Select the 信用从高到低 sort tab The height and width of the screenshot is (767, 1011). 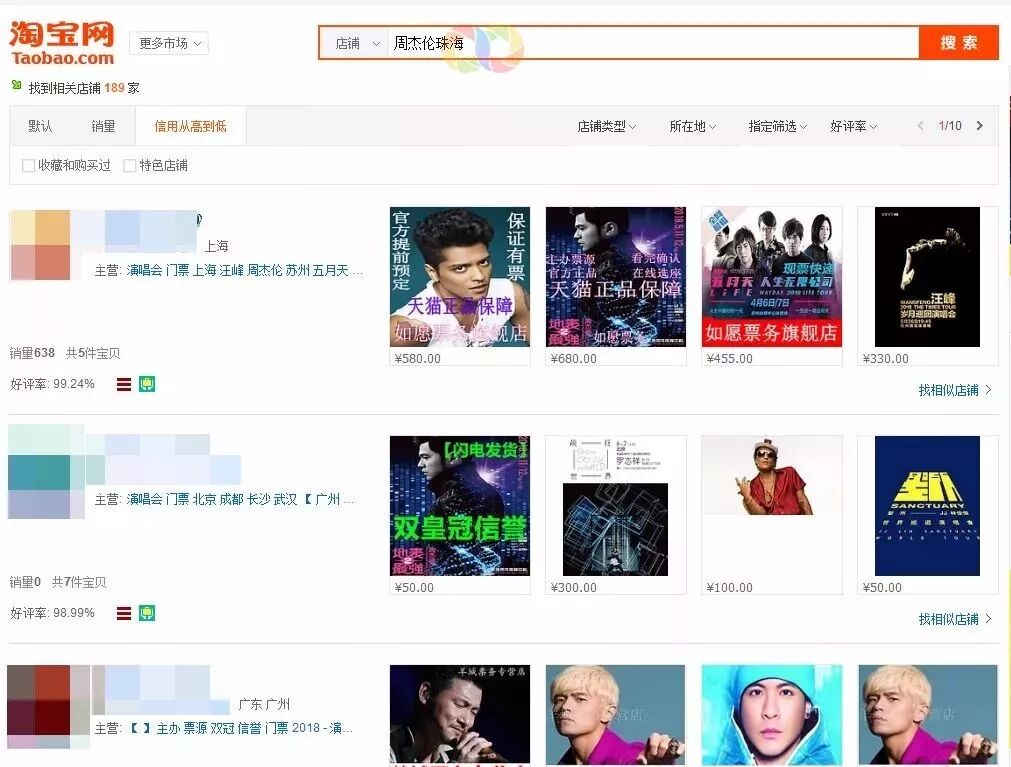coord(190,126)
